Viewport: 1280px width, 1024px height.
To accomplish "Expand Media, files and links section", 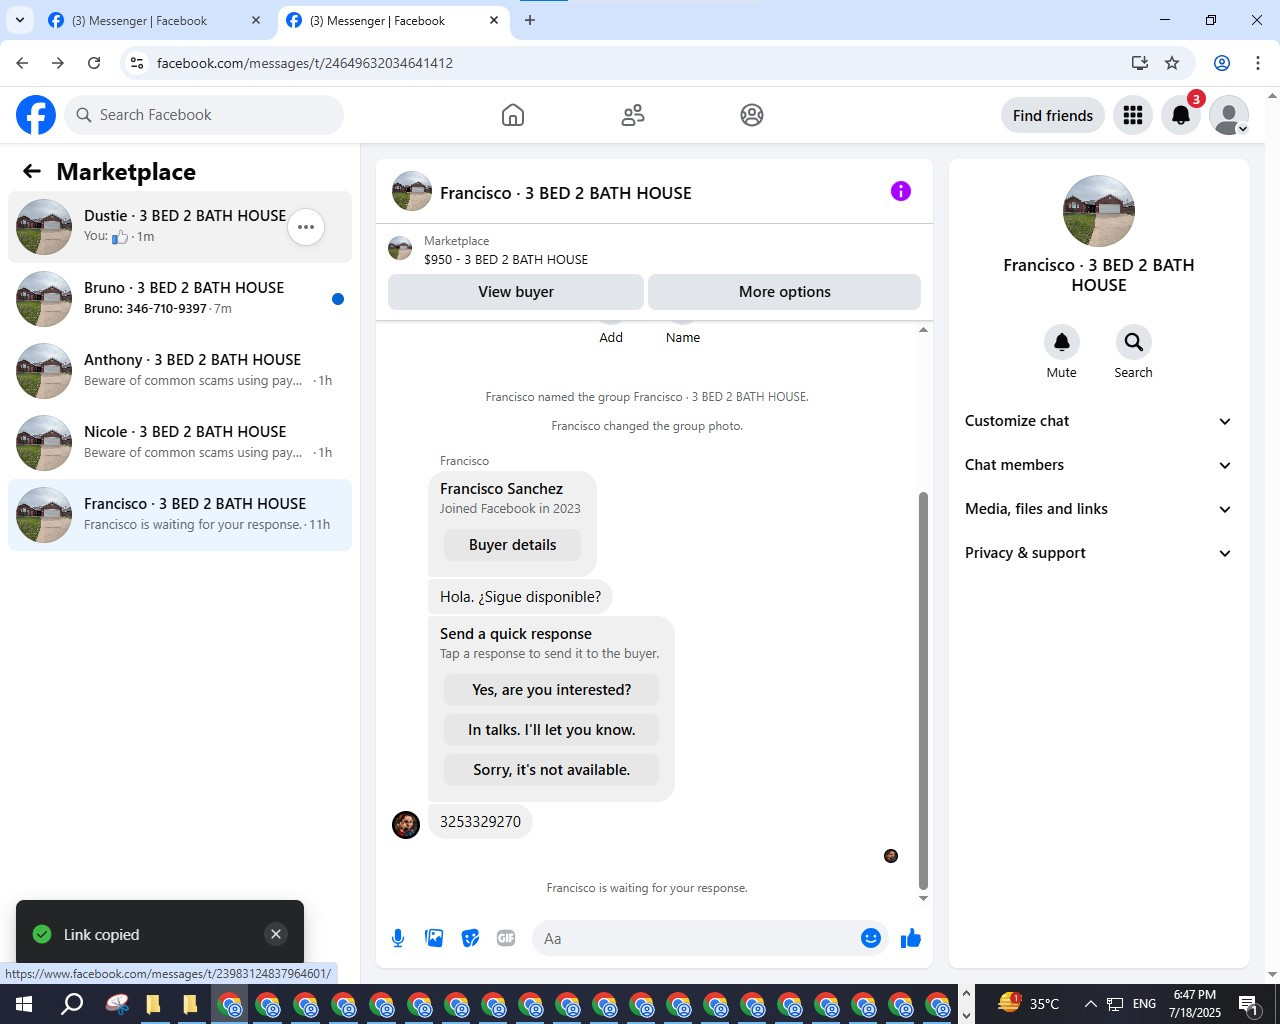I will pyautogui.click(x=1098, y=509).
